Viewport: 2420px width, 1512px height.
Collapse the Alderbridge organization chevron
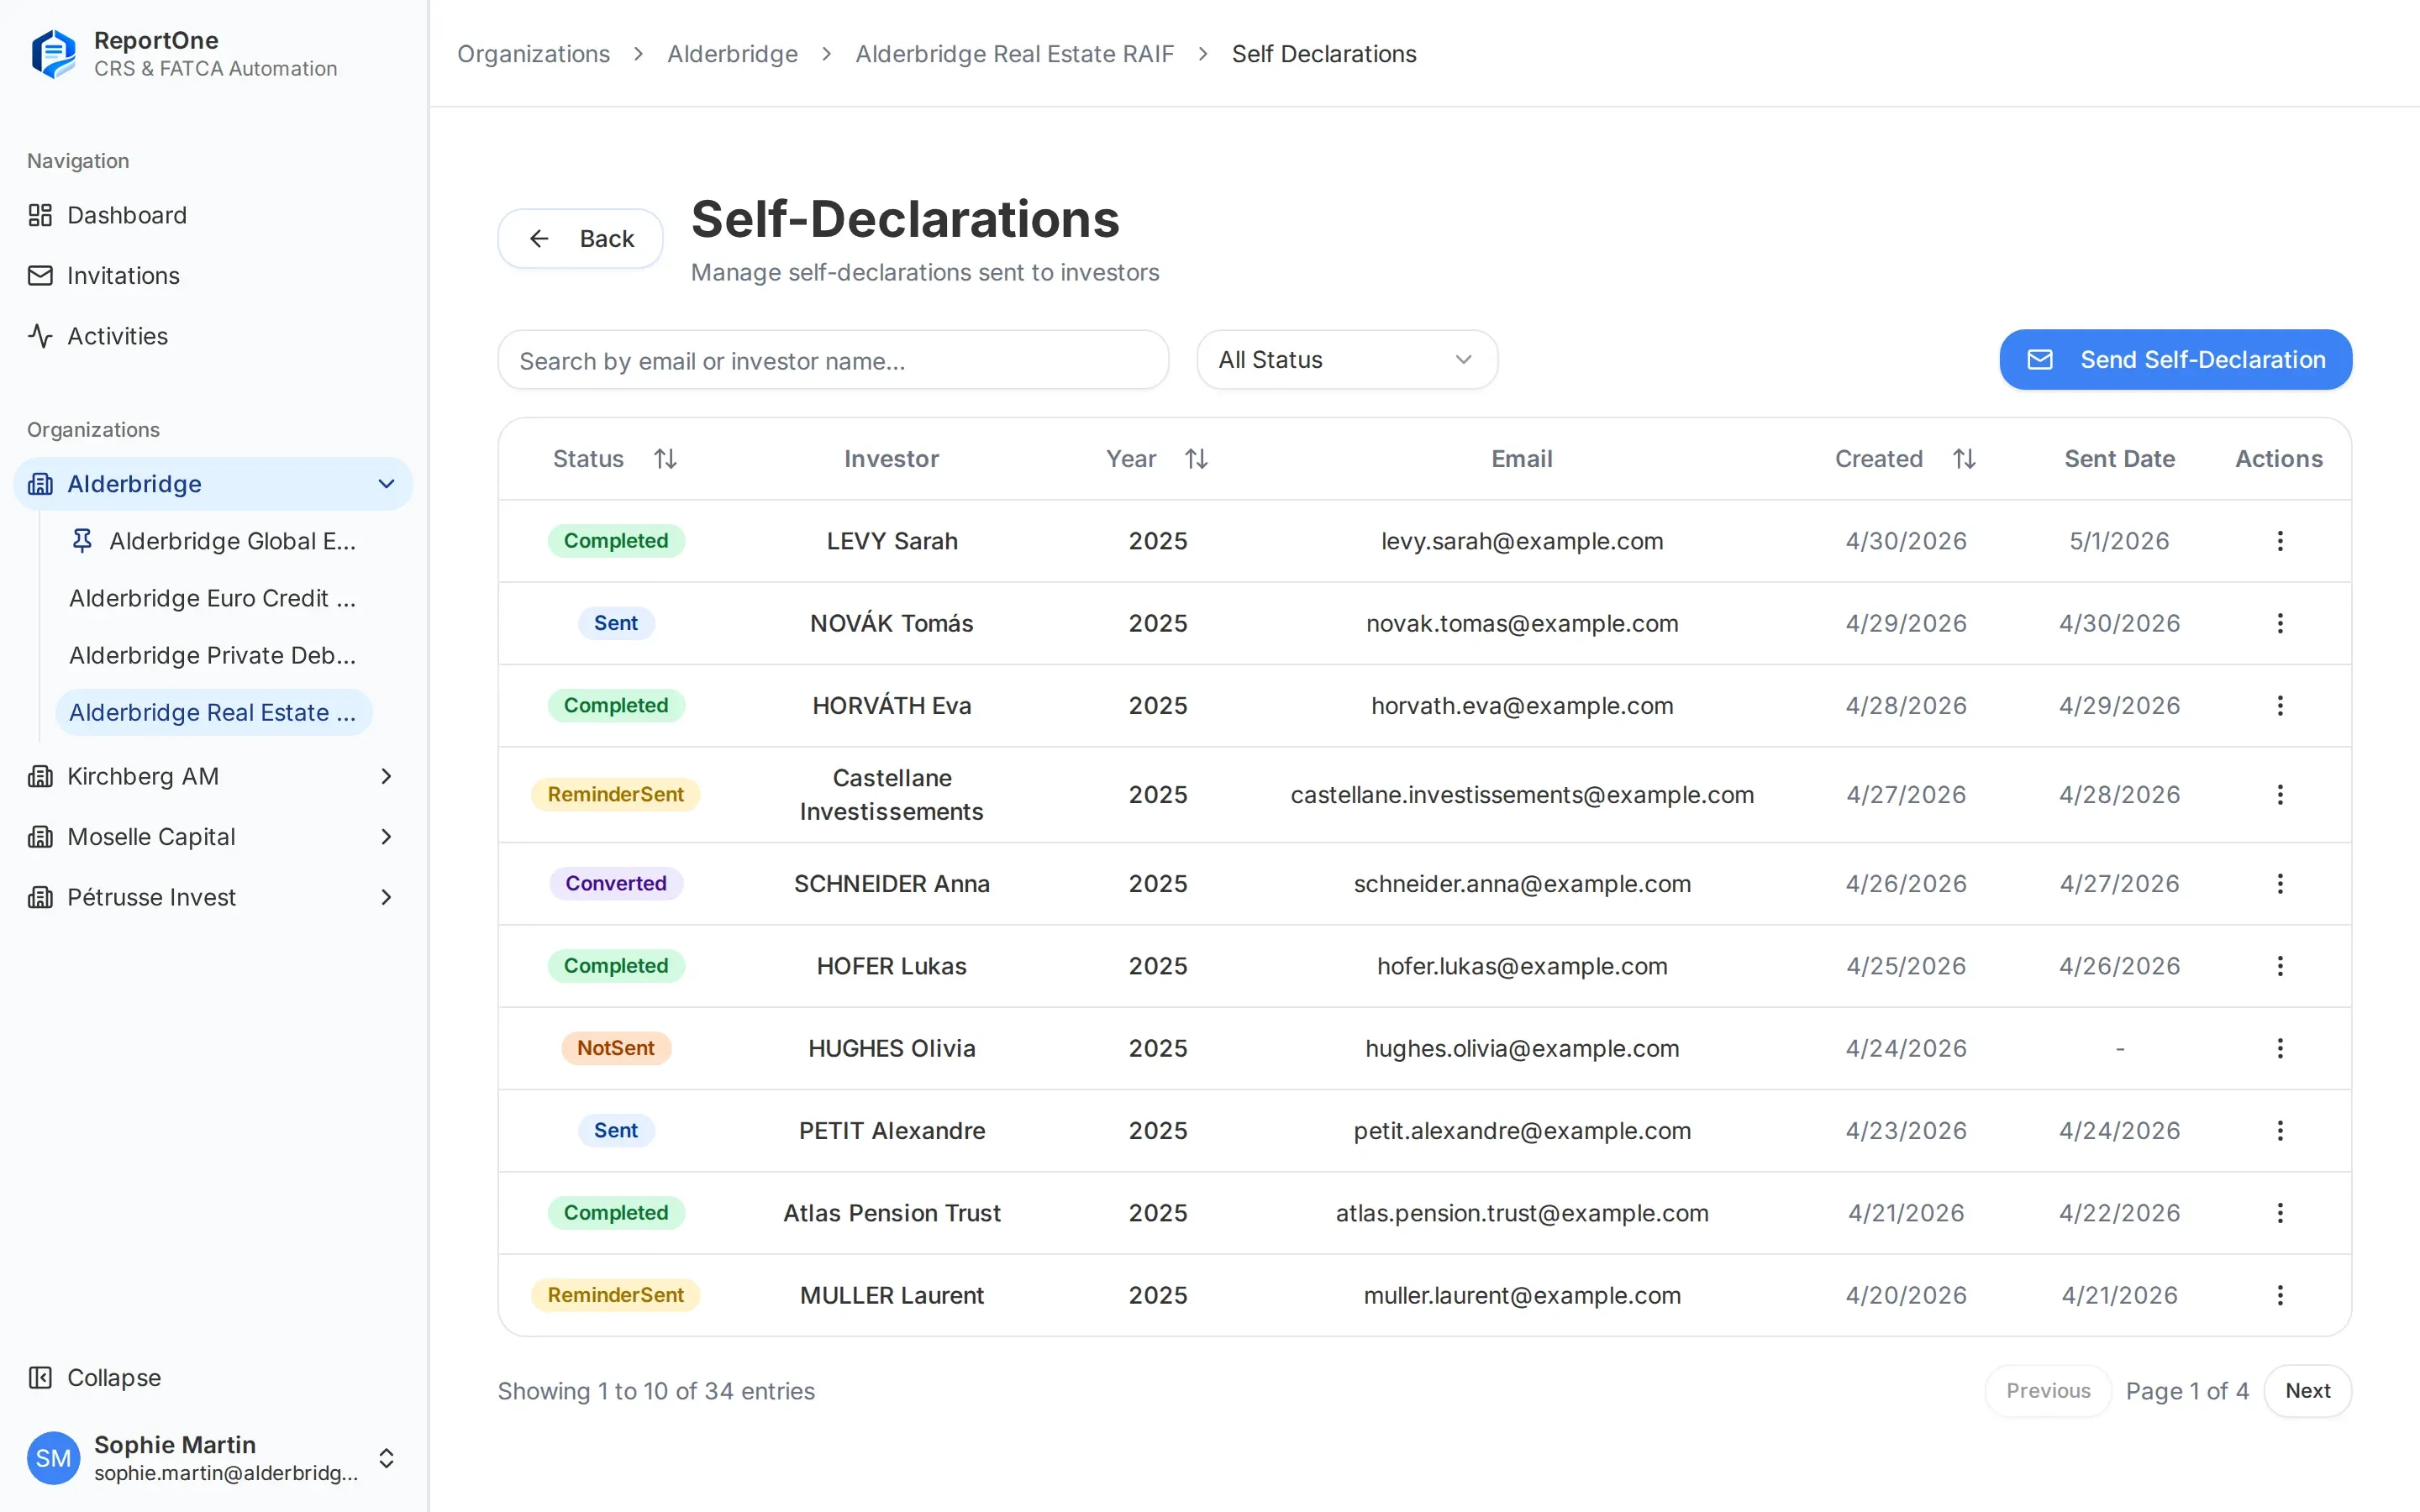386,484
